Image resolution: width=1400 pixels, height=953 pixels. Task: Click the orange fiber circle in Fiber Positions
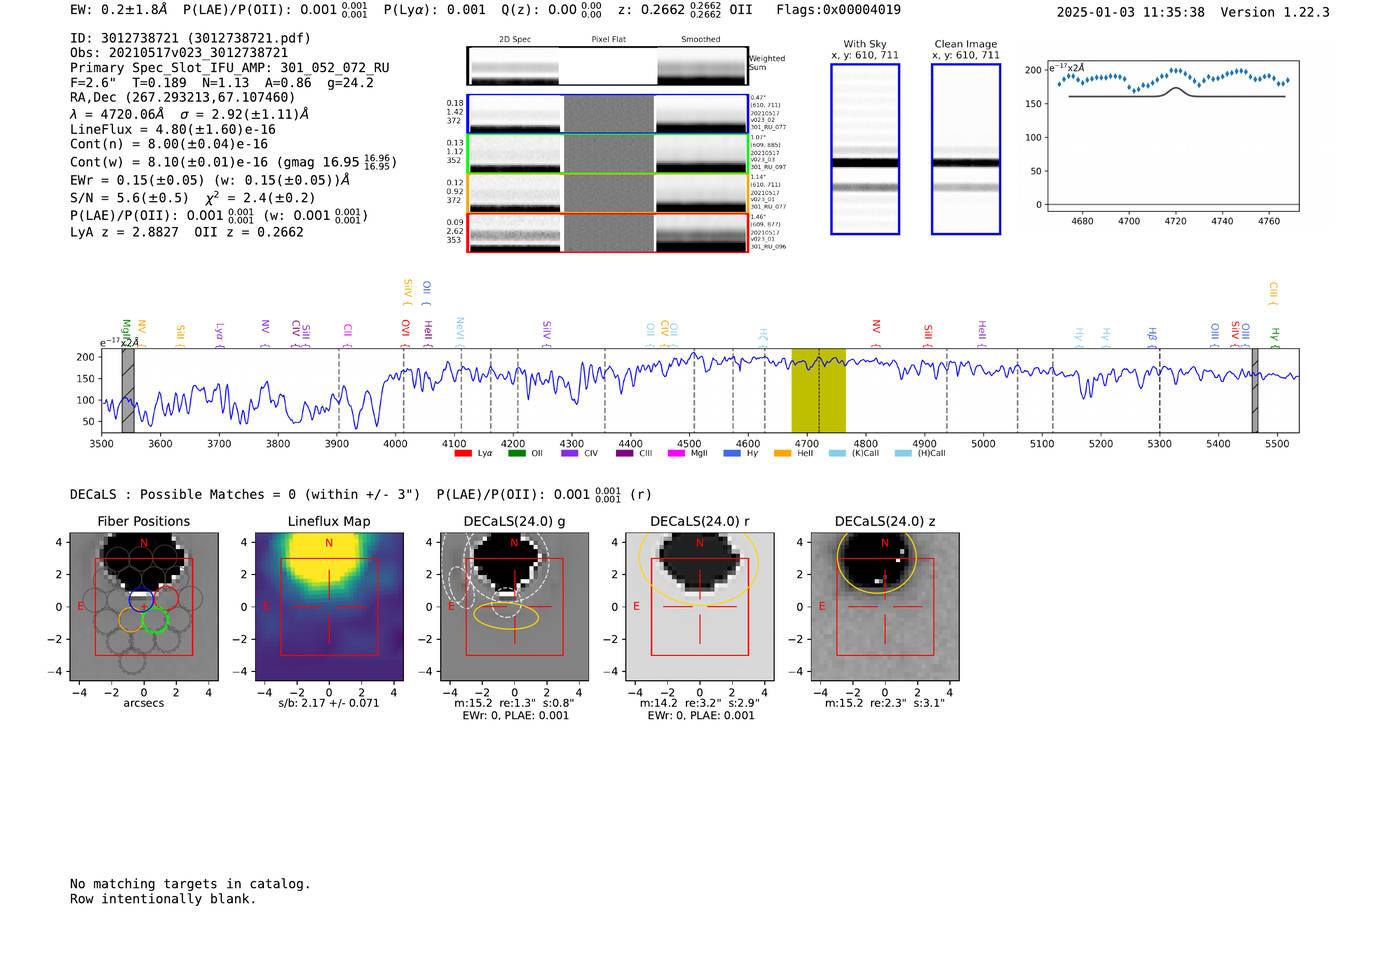130,620
